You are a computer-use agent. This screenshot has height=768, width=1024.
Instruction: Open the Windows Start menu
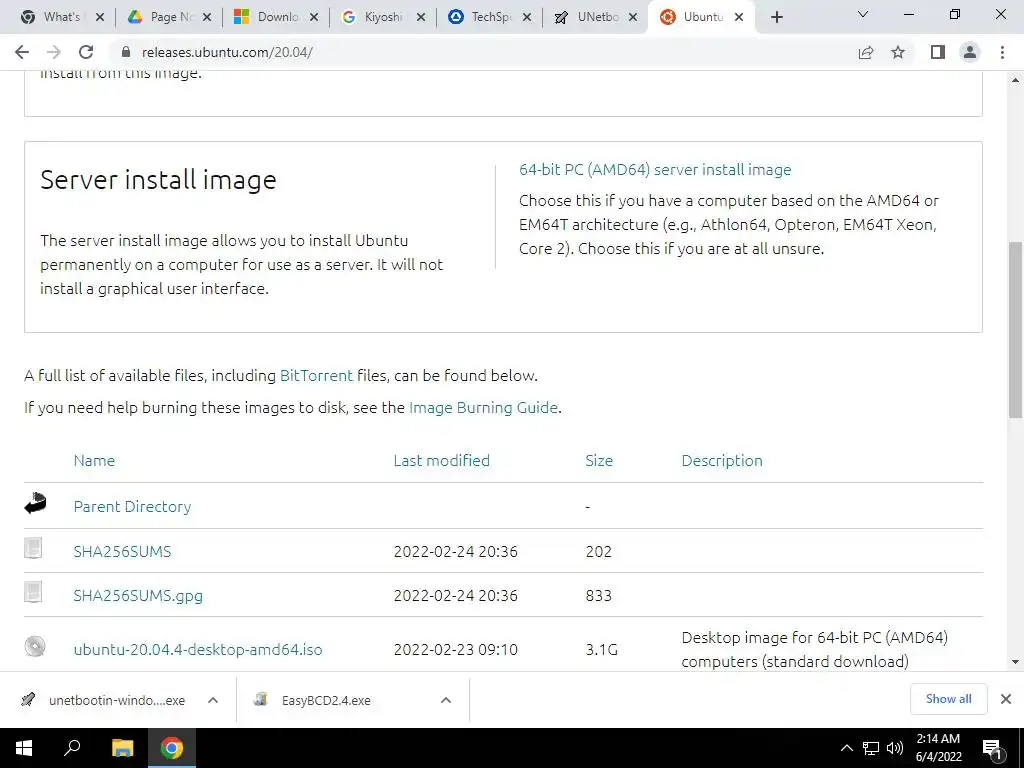tap(23, 748)
